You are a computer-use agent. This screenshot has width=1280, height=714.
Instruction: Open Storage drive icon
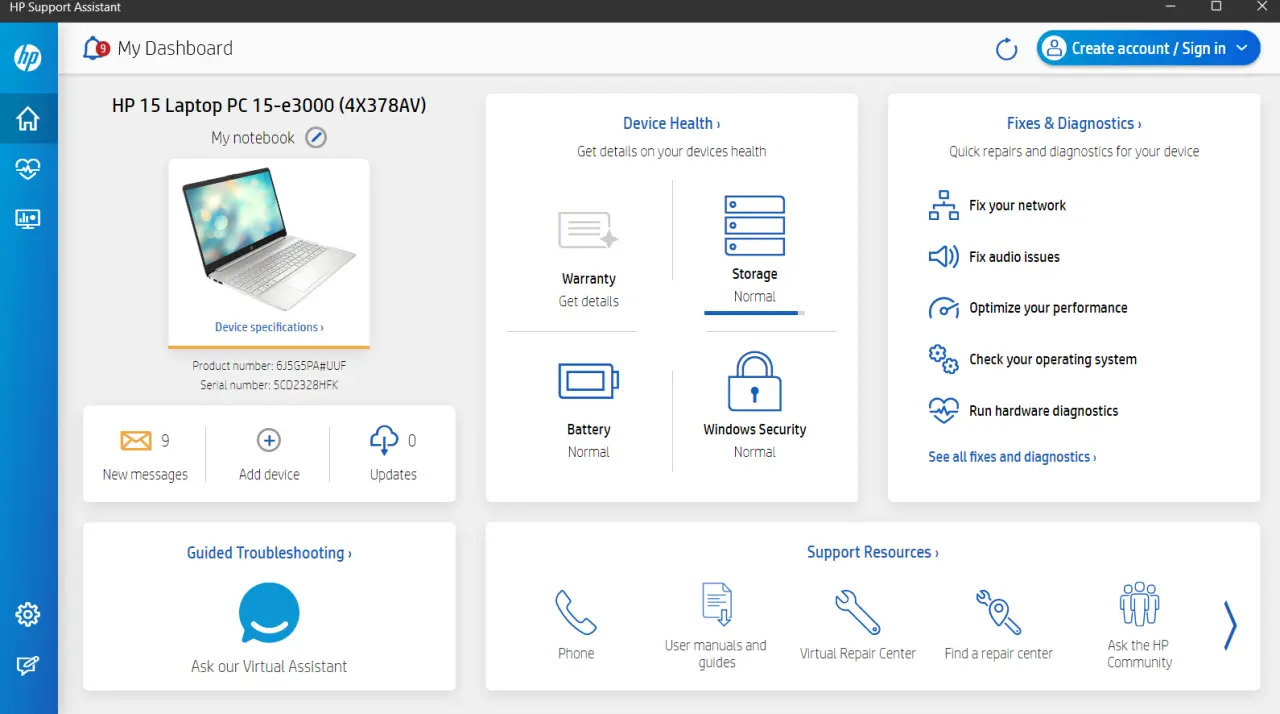[754, 226]
